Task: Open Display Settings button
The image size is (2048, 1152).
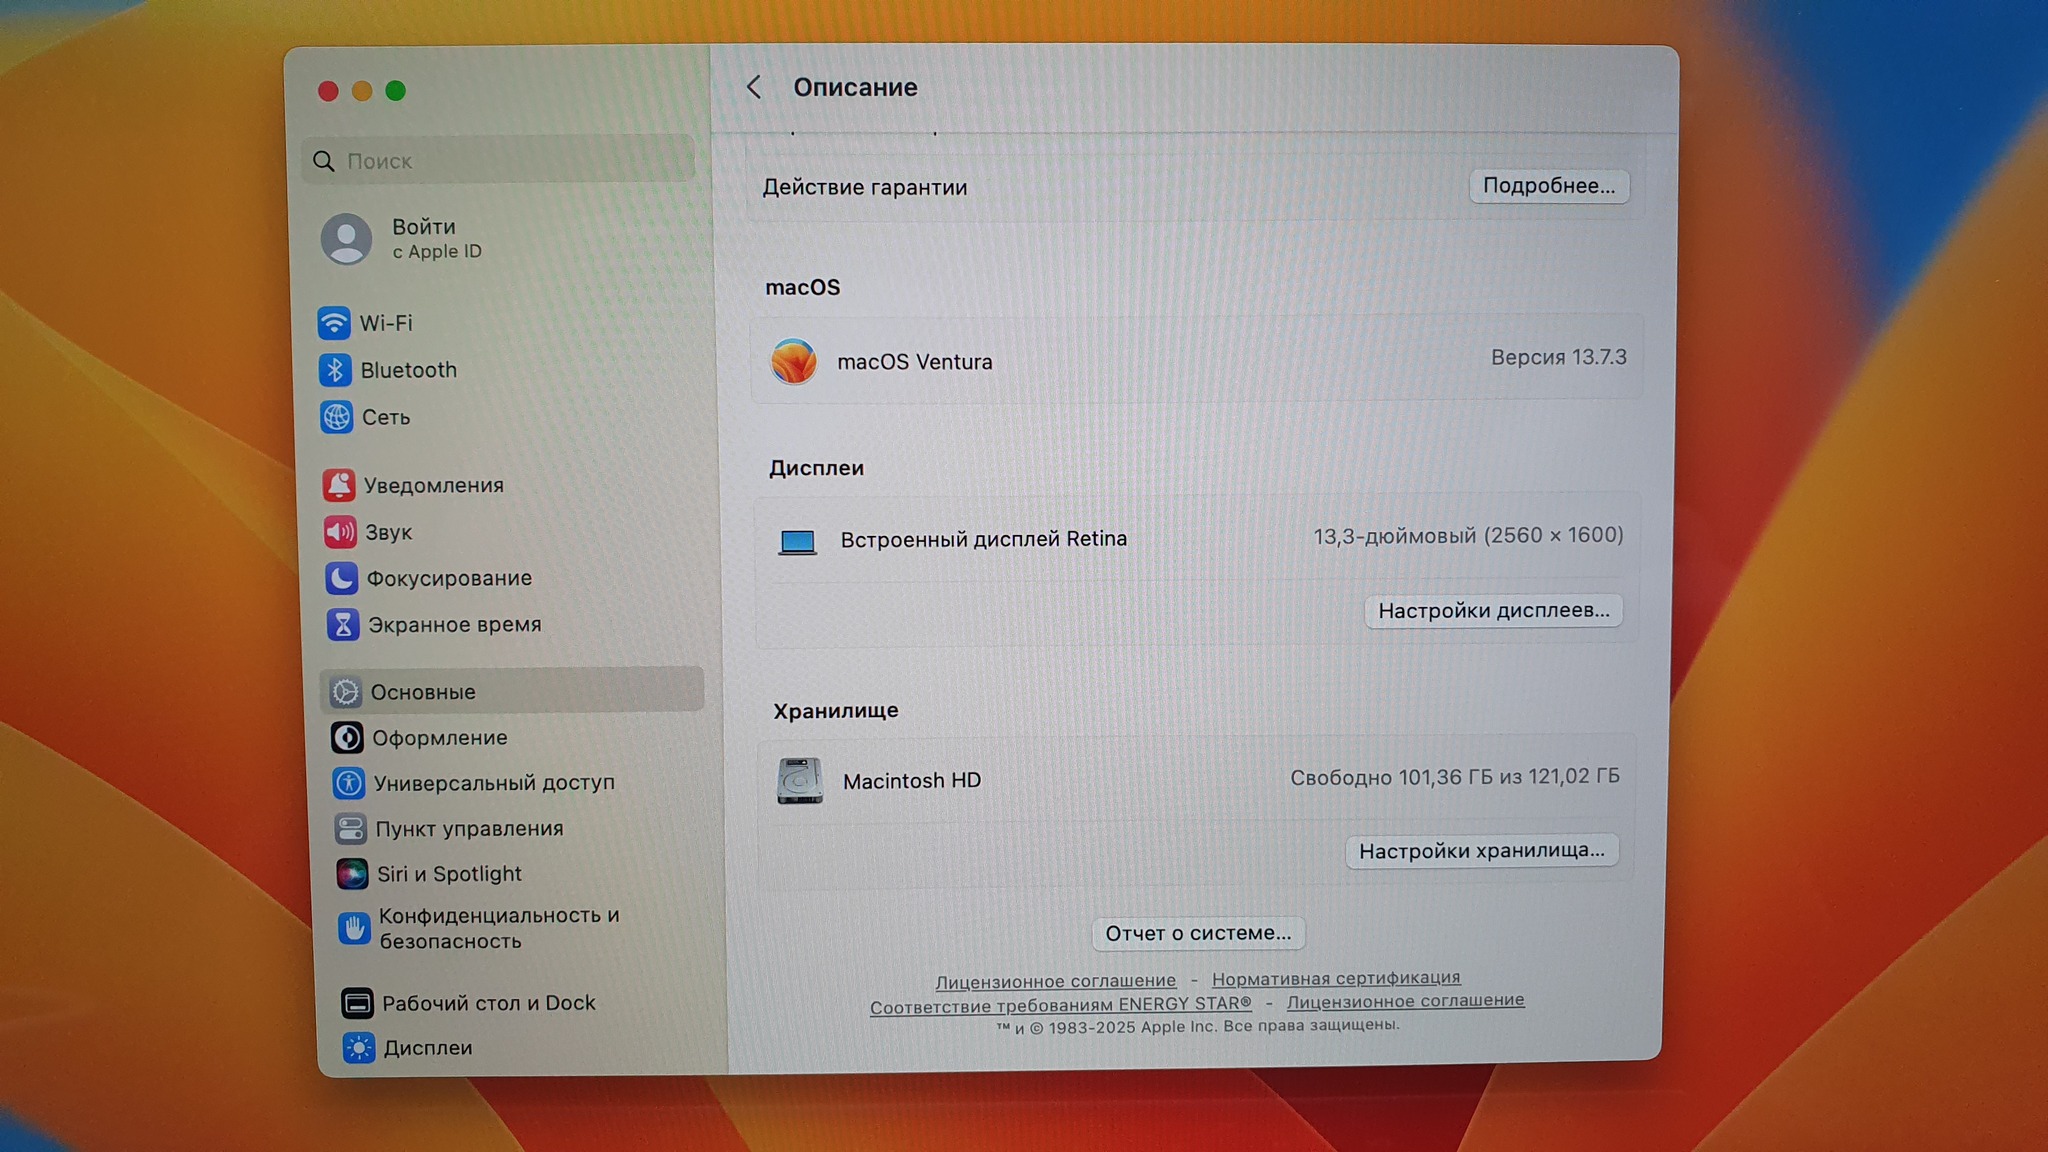Action: click(x=1493, y=611)
